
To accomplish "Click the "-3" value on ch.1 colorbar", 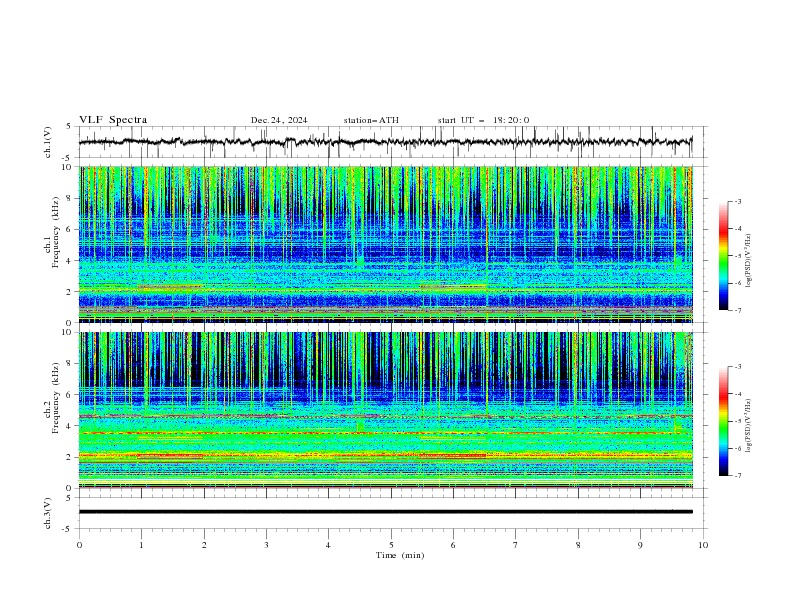I will (737, 201).
